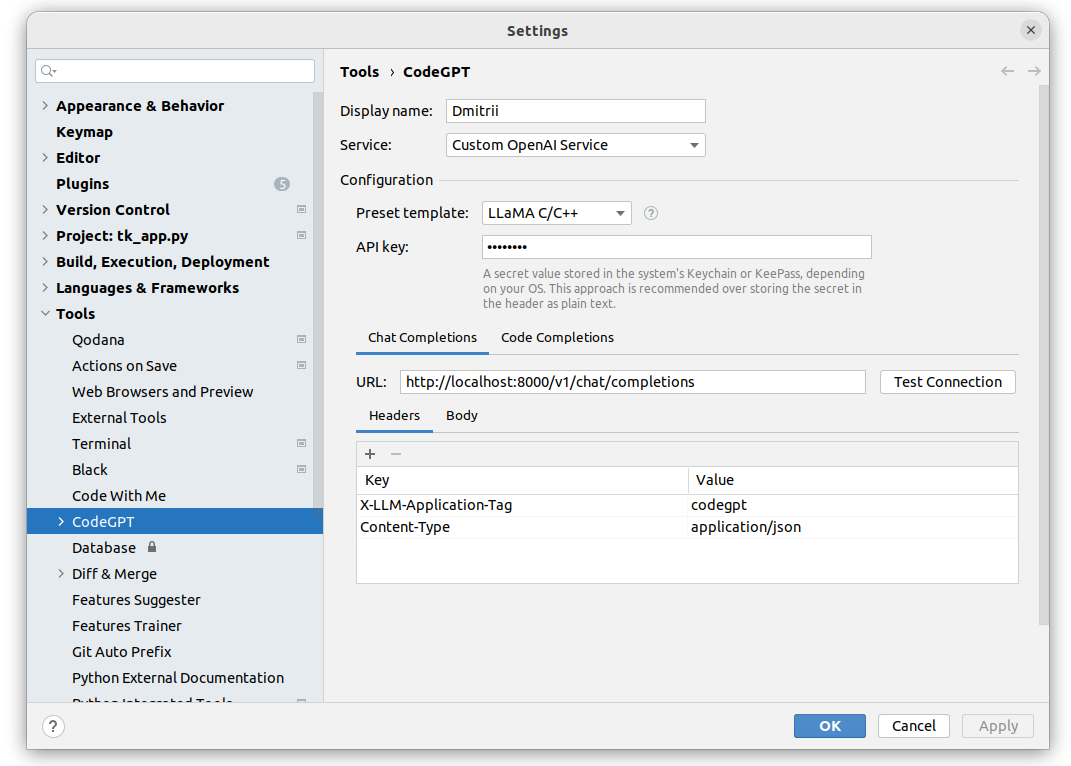
Task: Click the OK button
Action: click(x=830, y=726)
